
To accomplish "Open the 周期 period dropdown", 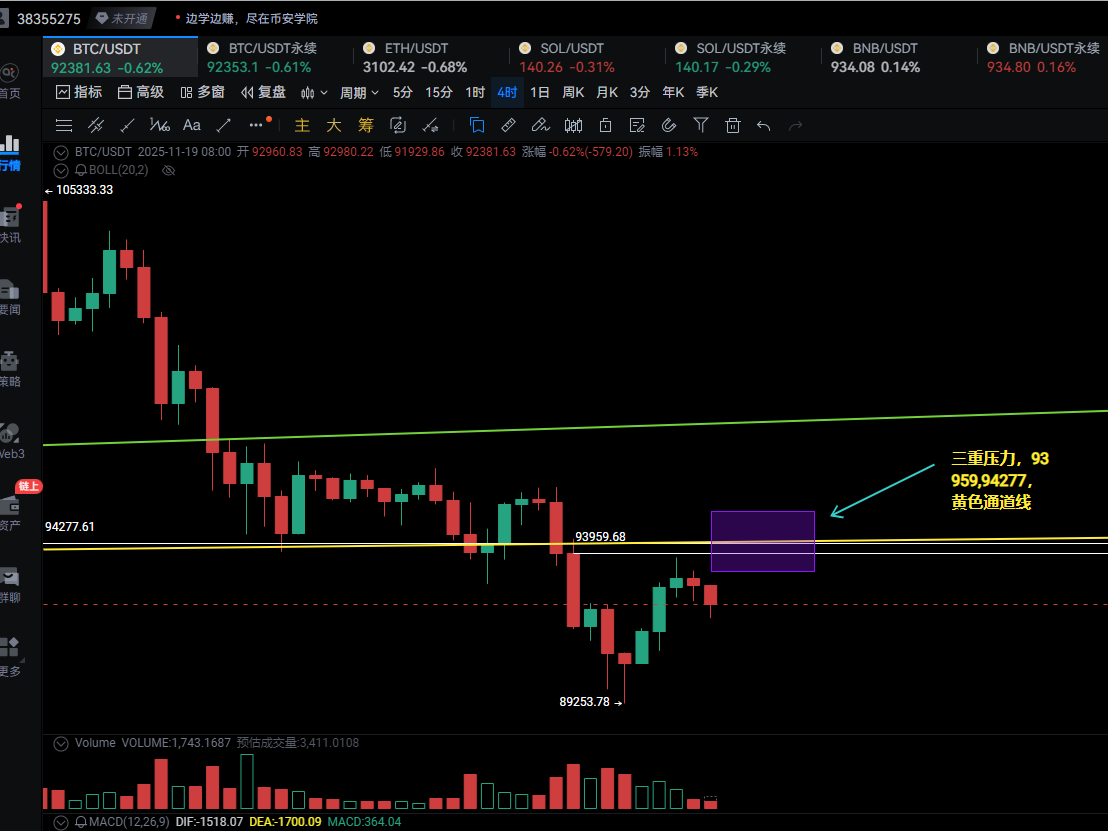I will [x=359, y=93].
